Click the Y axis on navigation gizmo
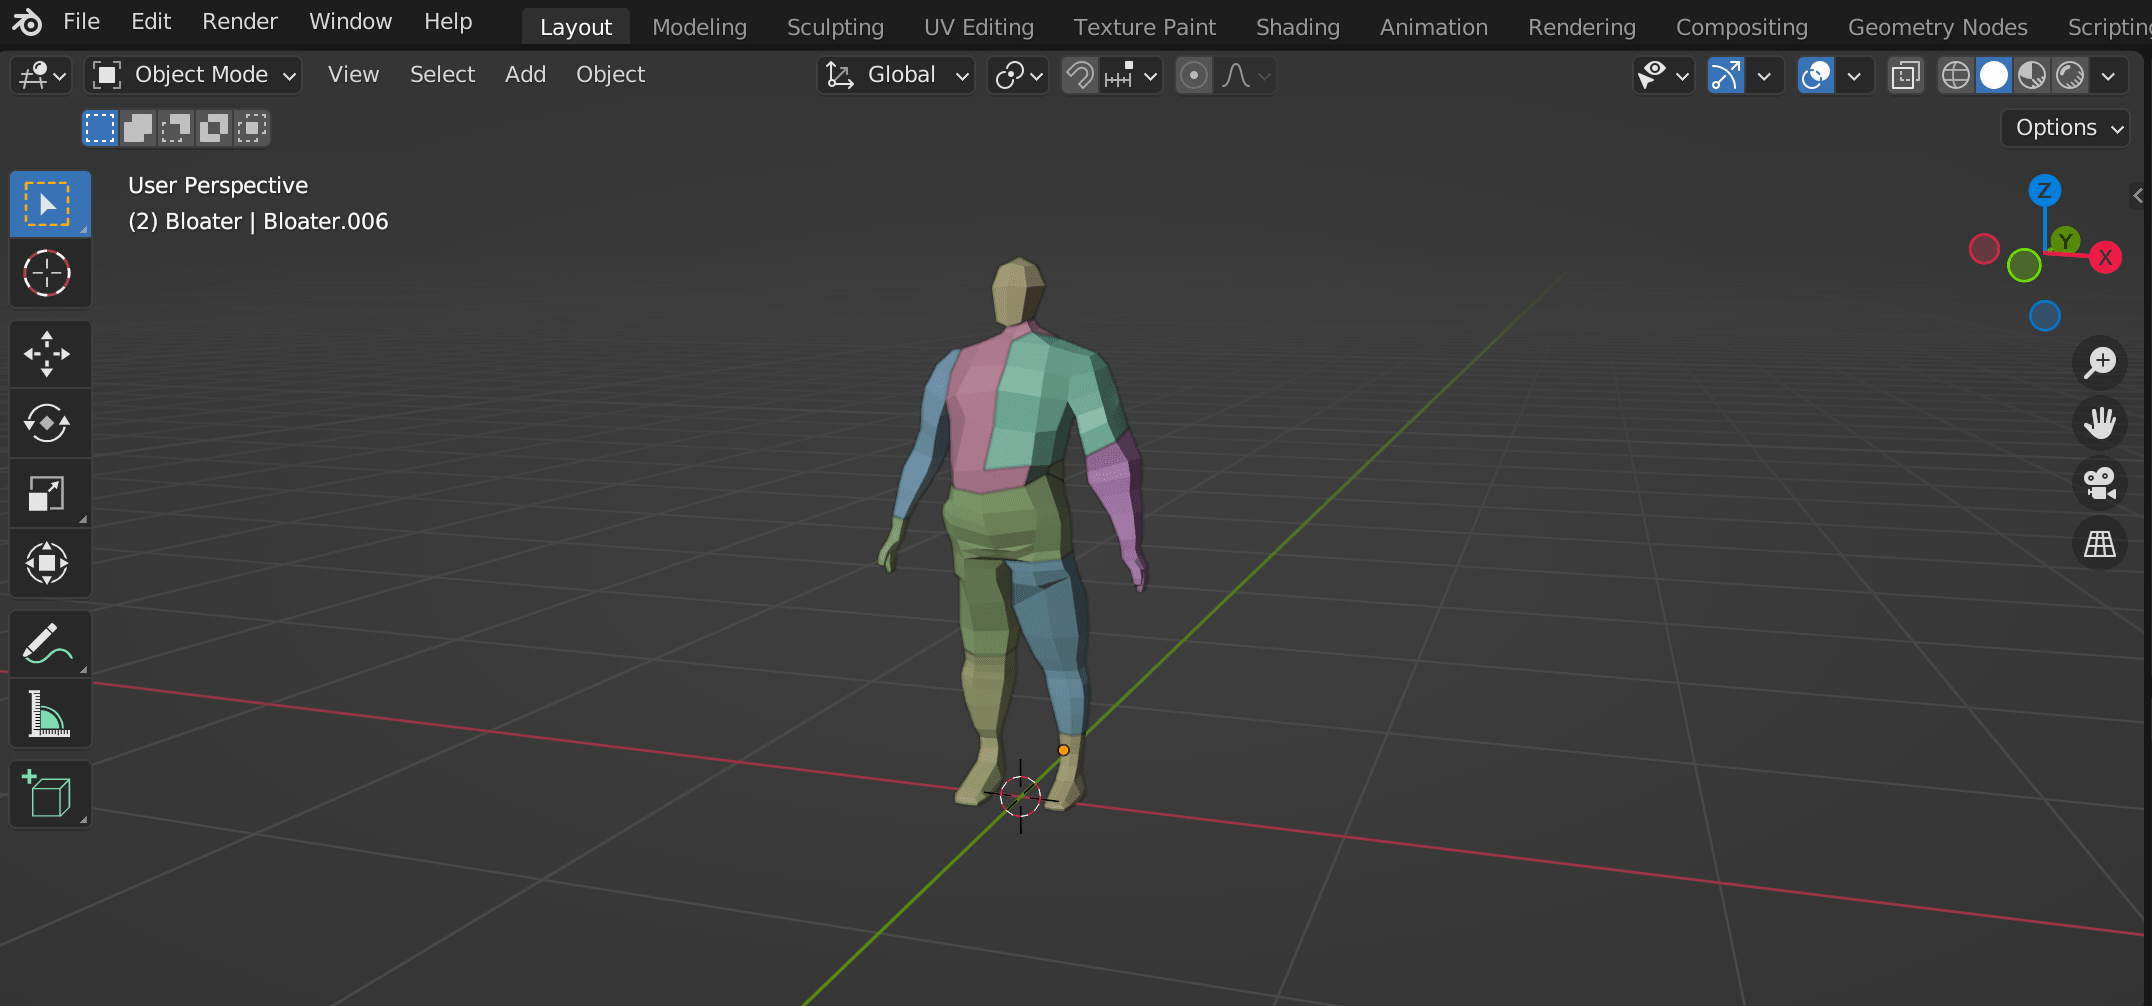Screen dimensions: 2152x1006 coord(2065,241)
